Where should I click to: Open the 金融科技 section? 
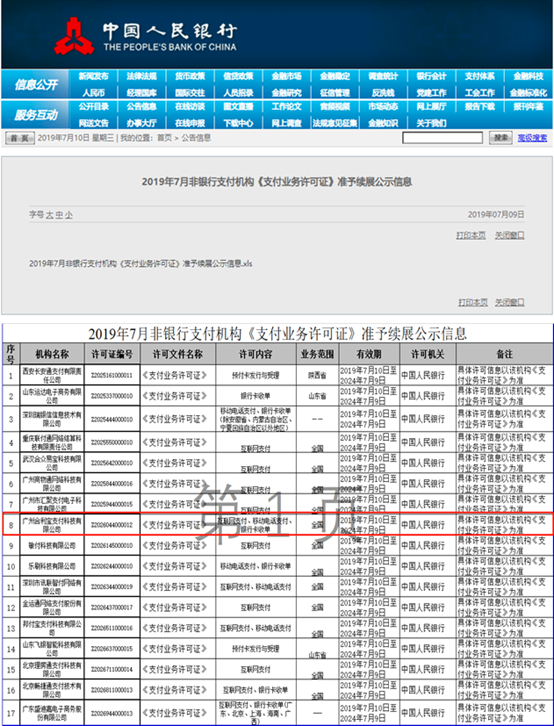528,76
